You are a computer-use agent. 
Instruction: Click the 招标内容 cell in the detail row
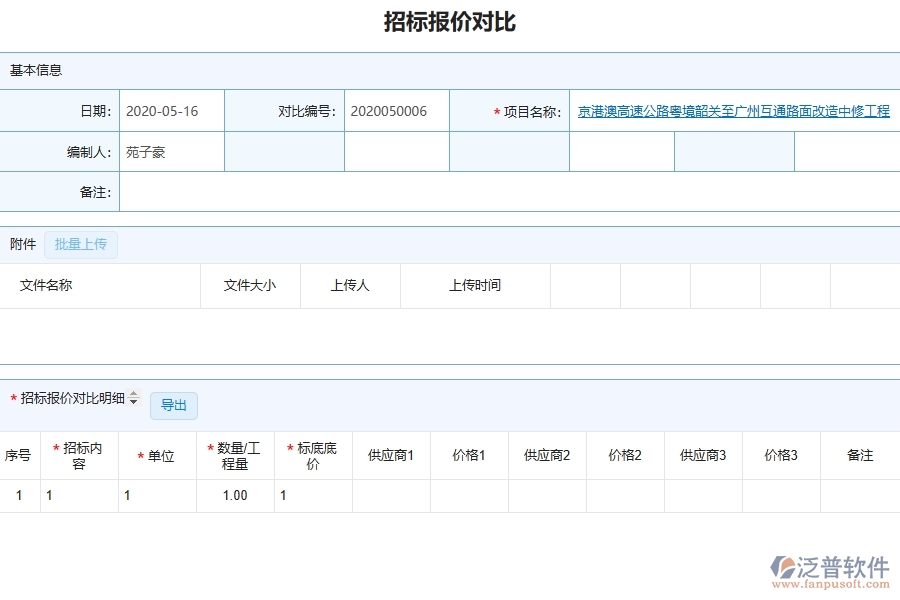(78, 495)
